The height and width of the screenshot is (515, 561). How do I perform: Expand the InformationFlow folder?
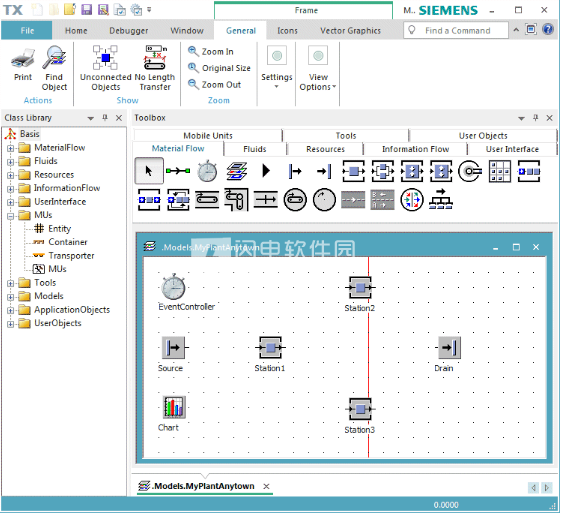[10, 189]
